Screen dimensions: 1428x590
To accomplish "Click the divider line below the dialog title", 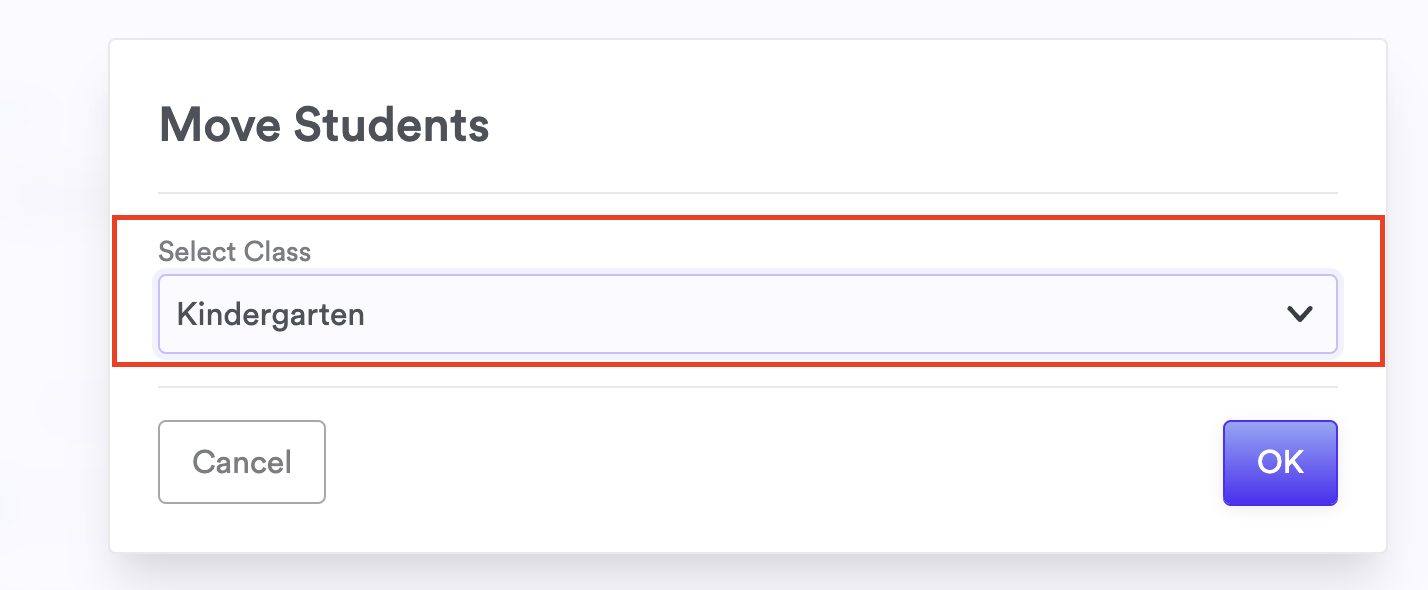I will tap(747, 192).
